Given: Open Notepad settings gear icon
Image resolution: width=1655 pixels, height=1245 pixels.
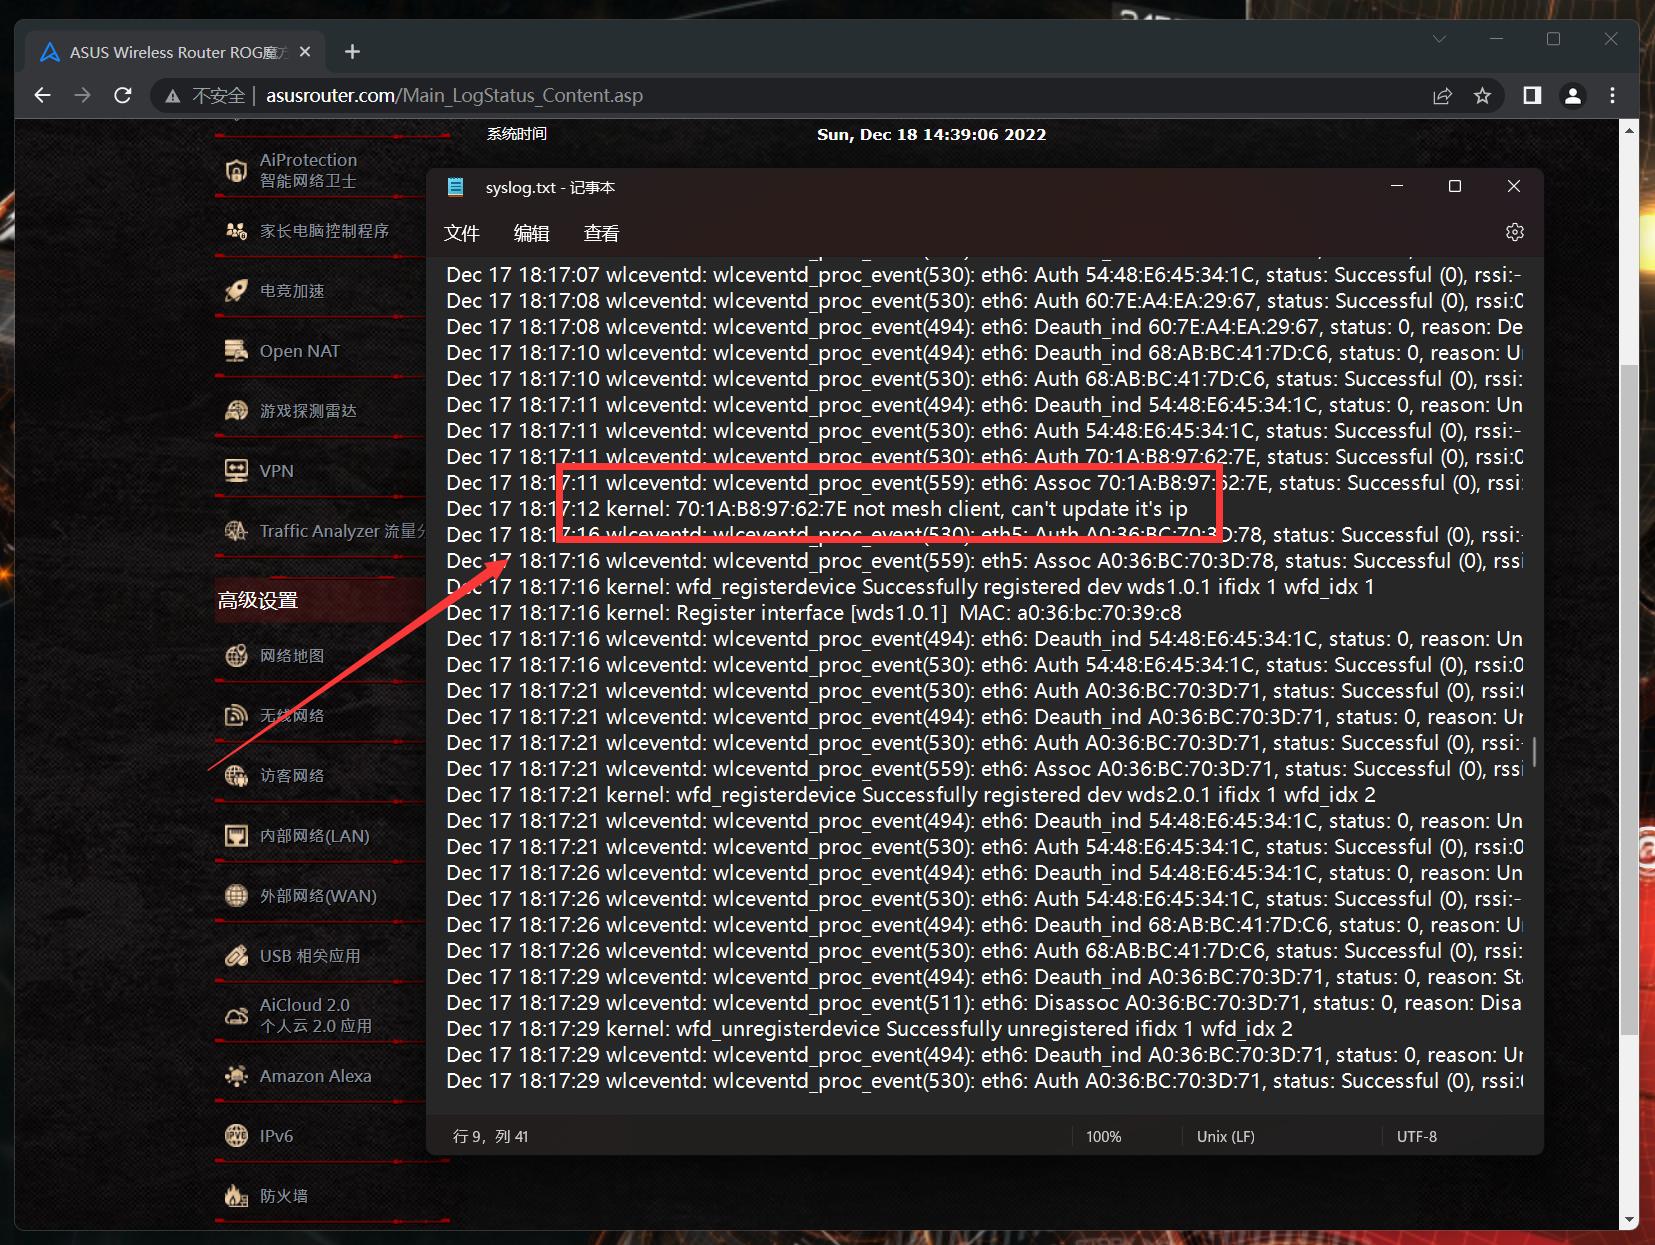Looking at the screenshot, I should pyautogui.click(x=1515, y=232).
